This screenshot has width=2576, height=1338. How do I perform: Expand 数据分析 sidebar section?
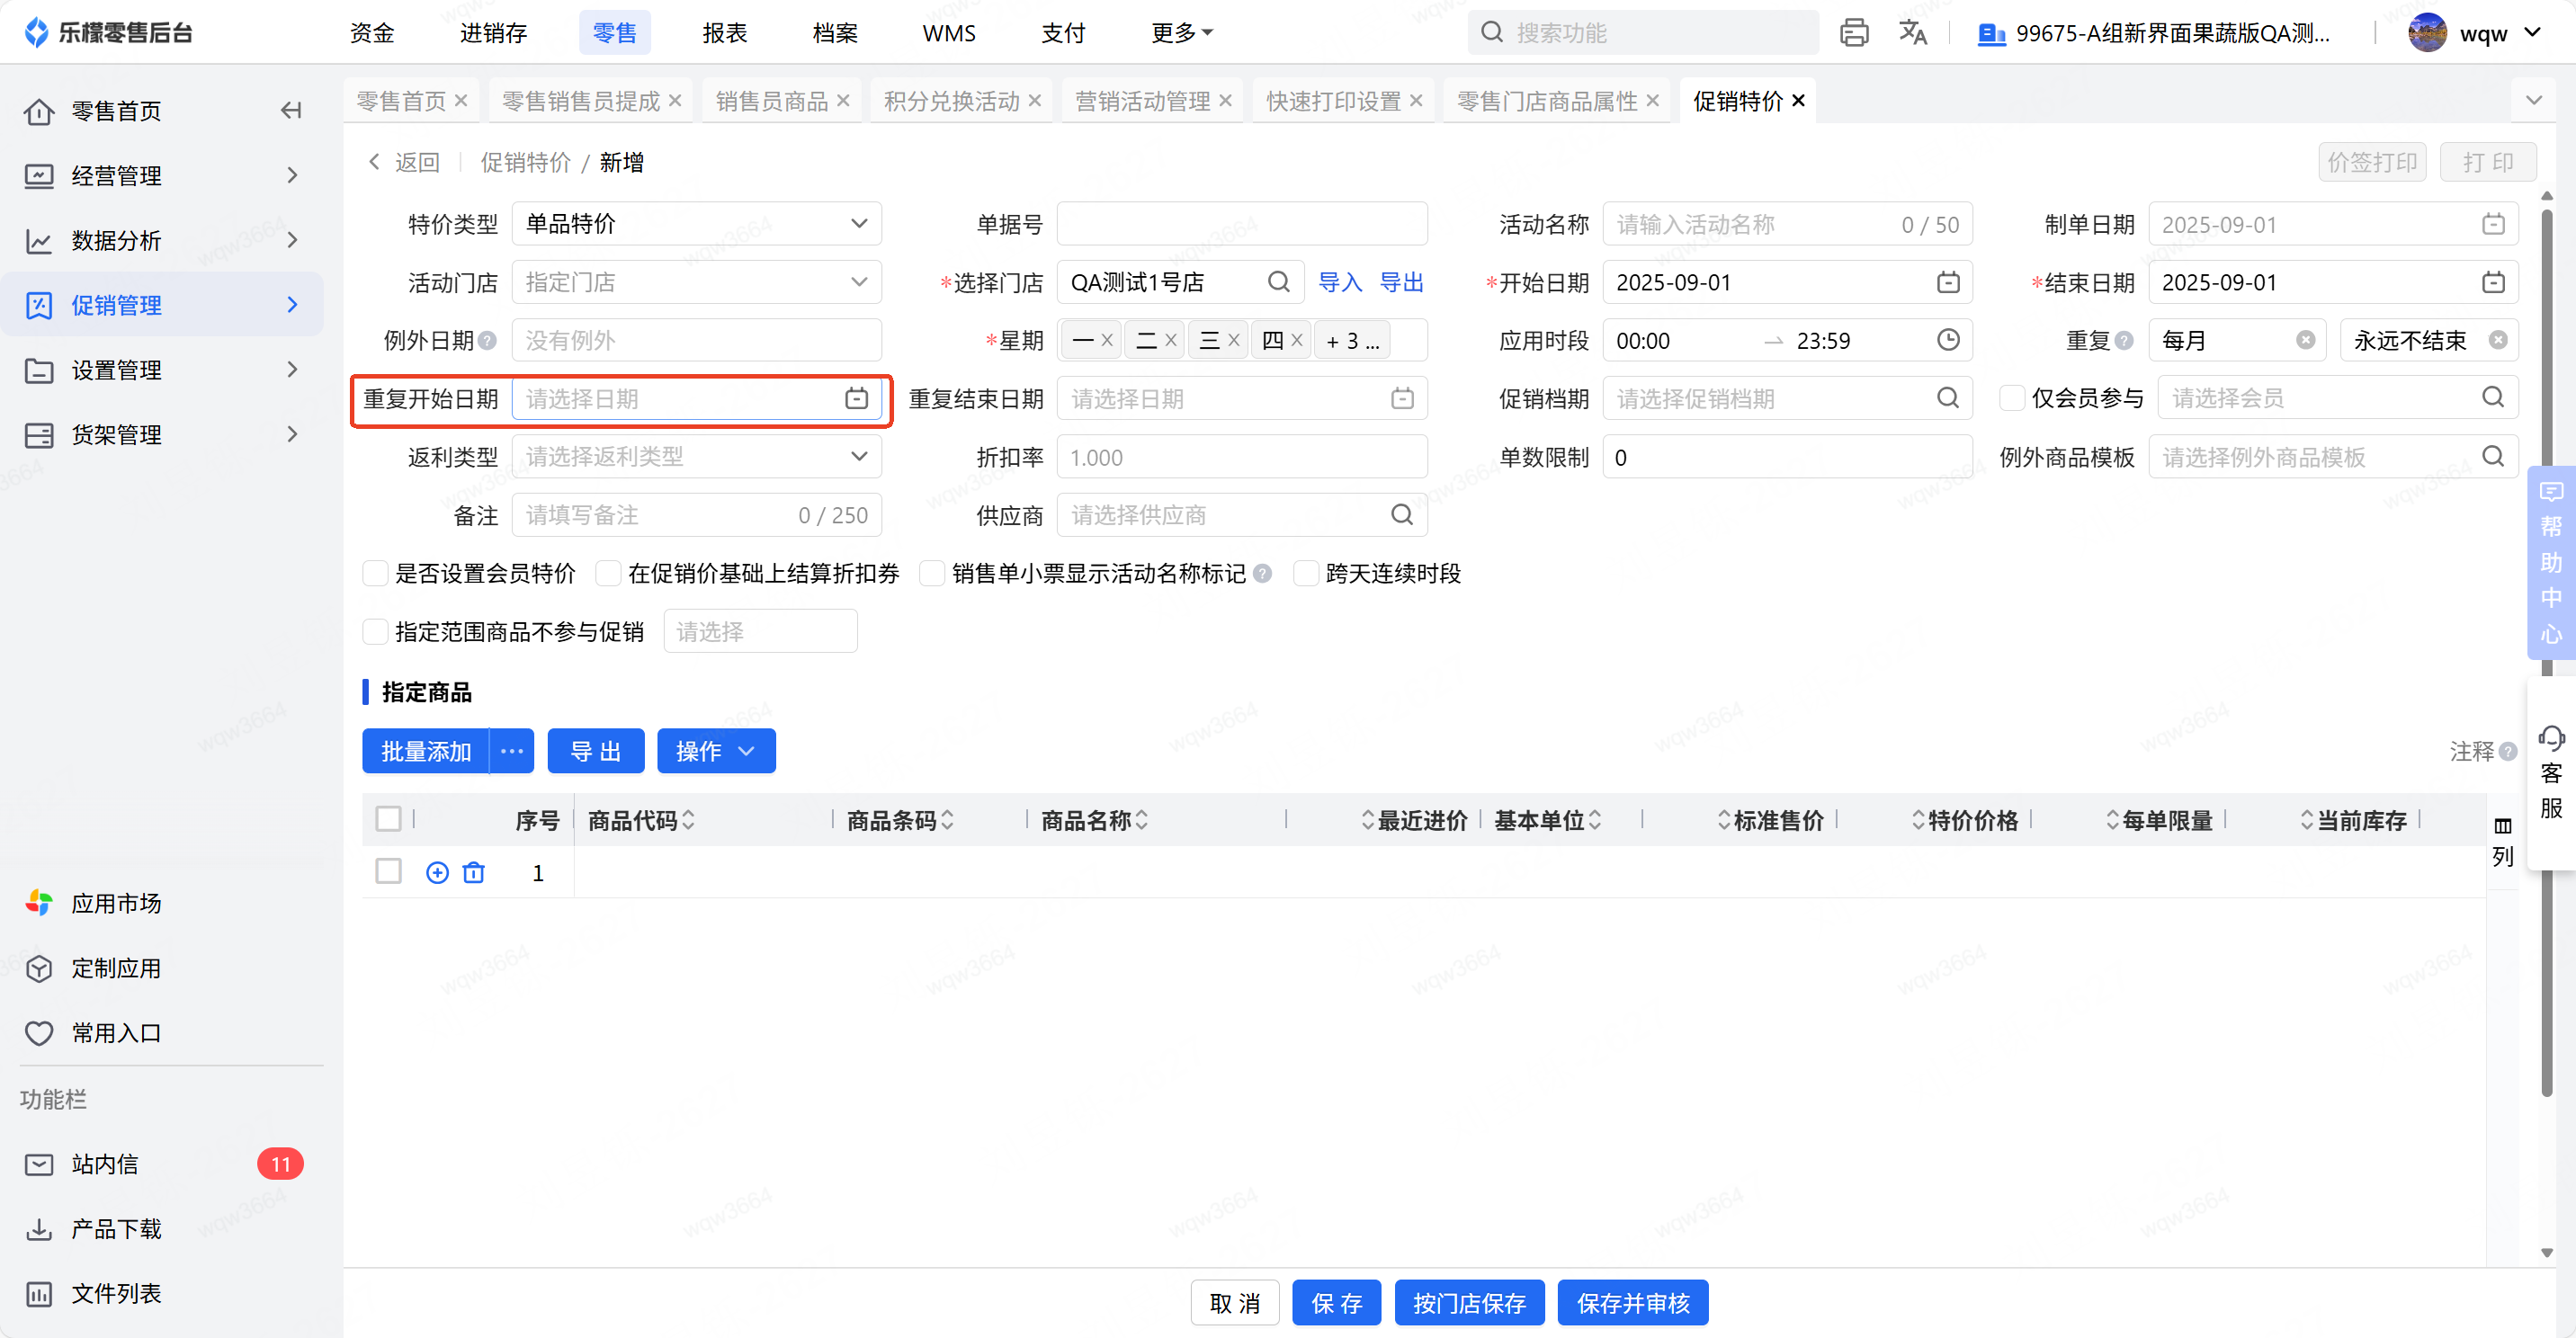point(162,241)
